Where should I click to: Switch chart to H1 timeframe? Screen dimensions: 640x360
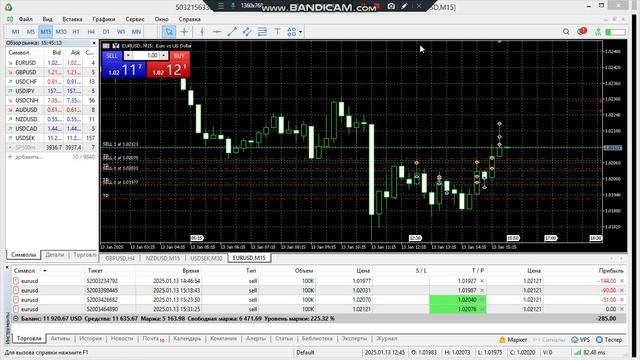click(76, 31)
